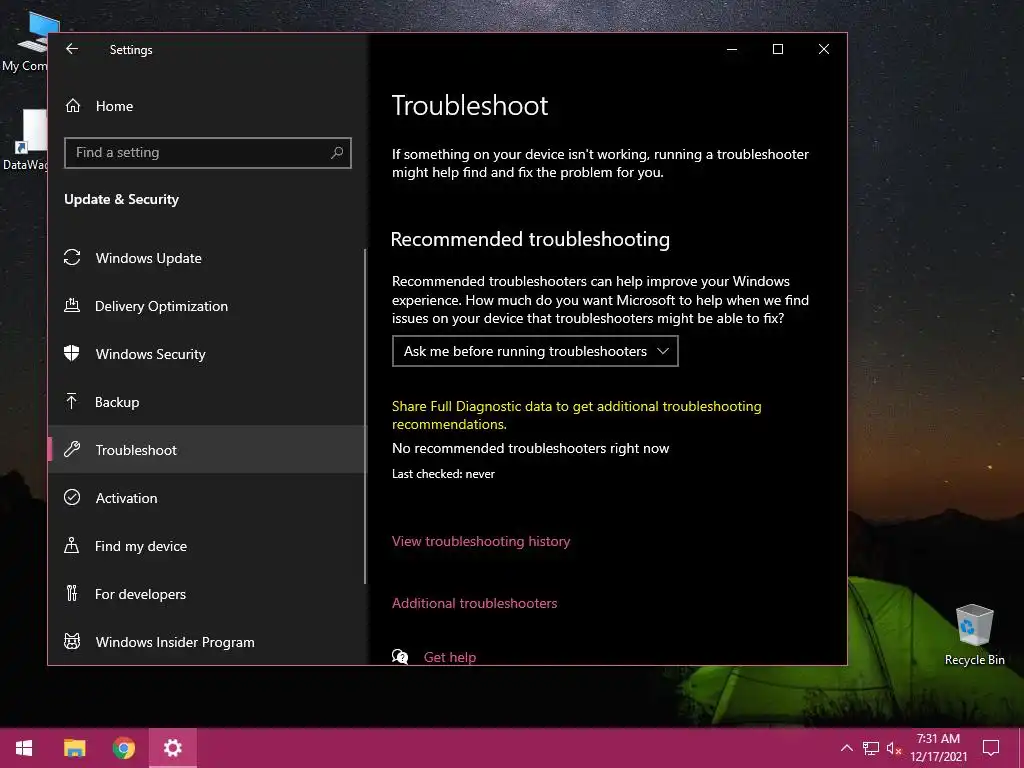Click the Settings gear on the taskbar

click(172, 748)
